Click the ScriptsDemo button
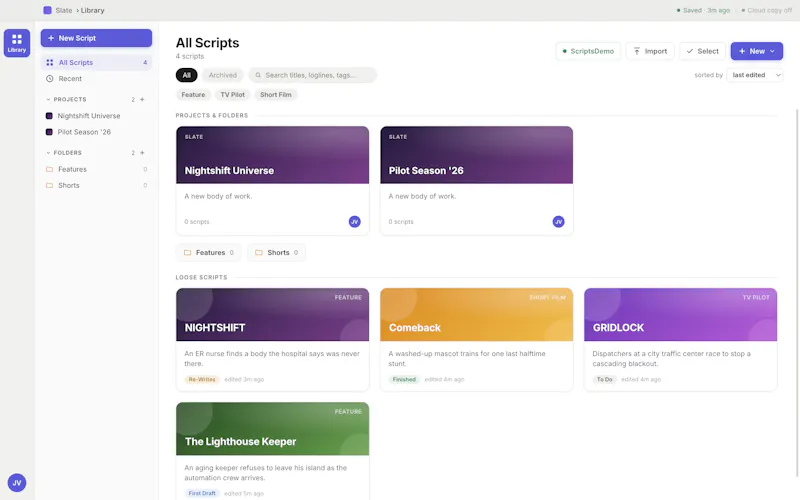 (588, 51)
